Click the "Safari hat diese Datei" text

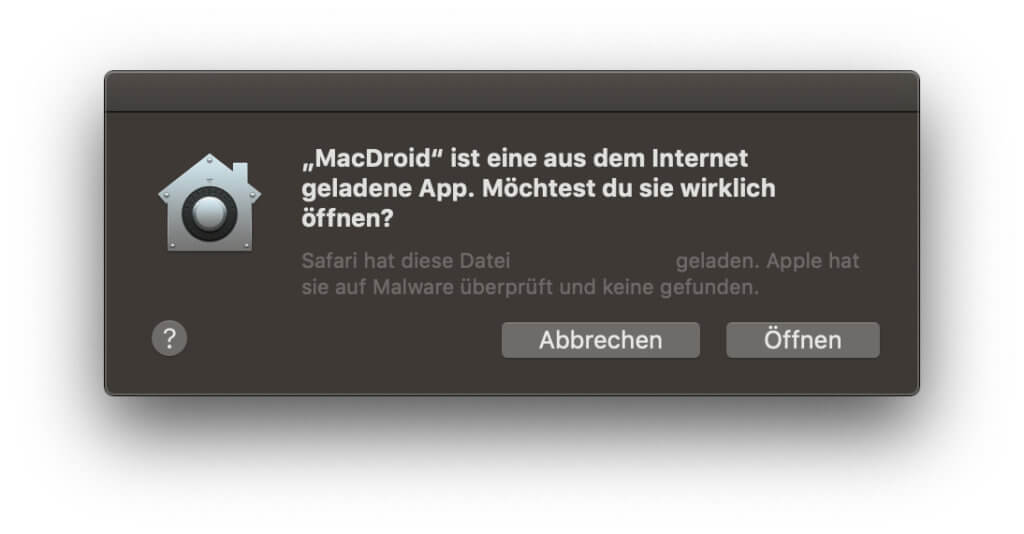[406, 261]
